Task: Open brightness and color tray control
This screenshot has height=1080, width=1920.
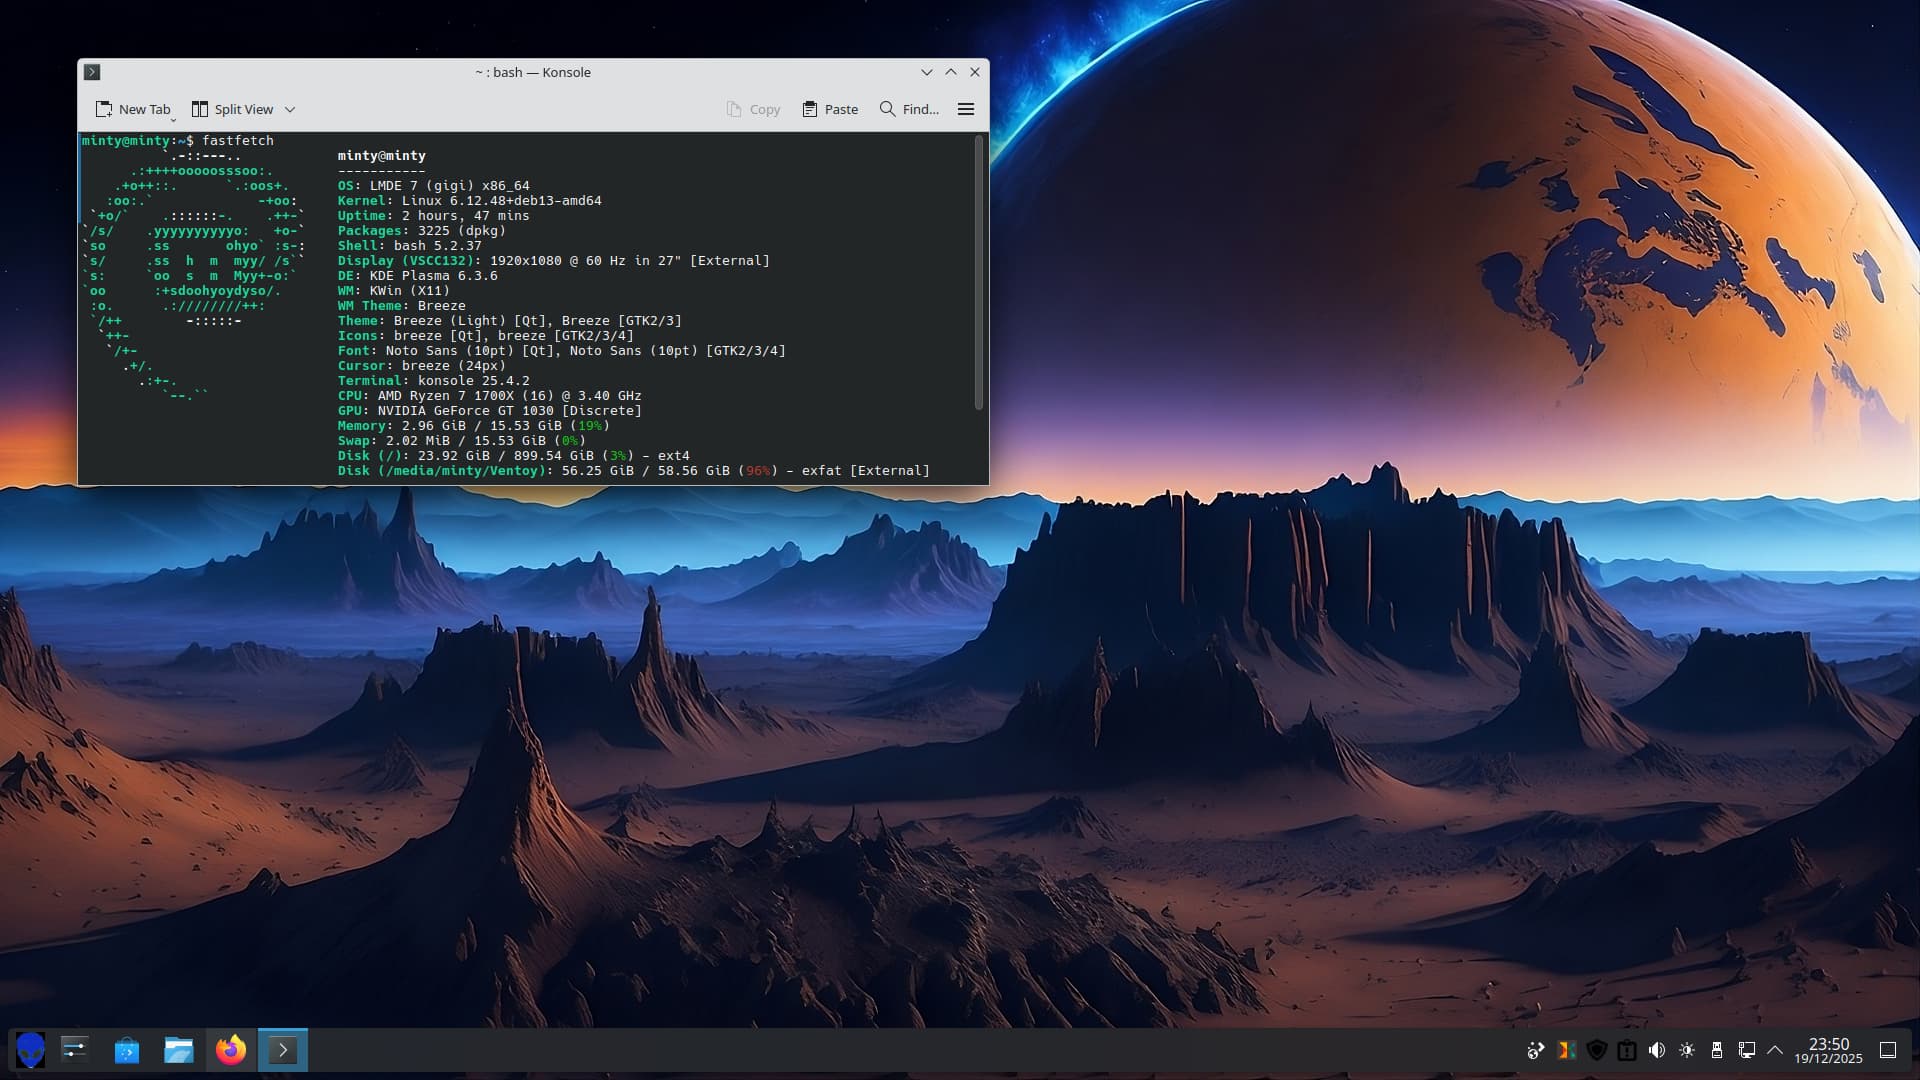Action: tap(1687, 1050)
